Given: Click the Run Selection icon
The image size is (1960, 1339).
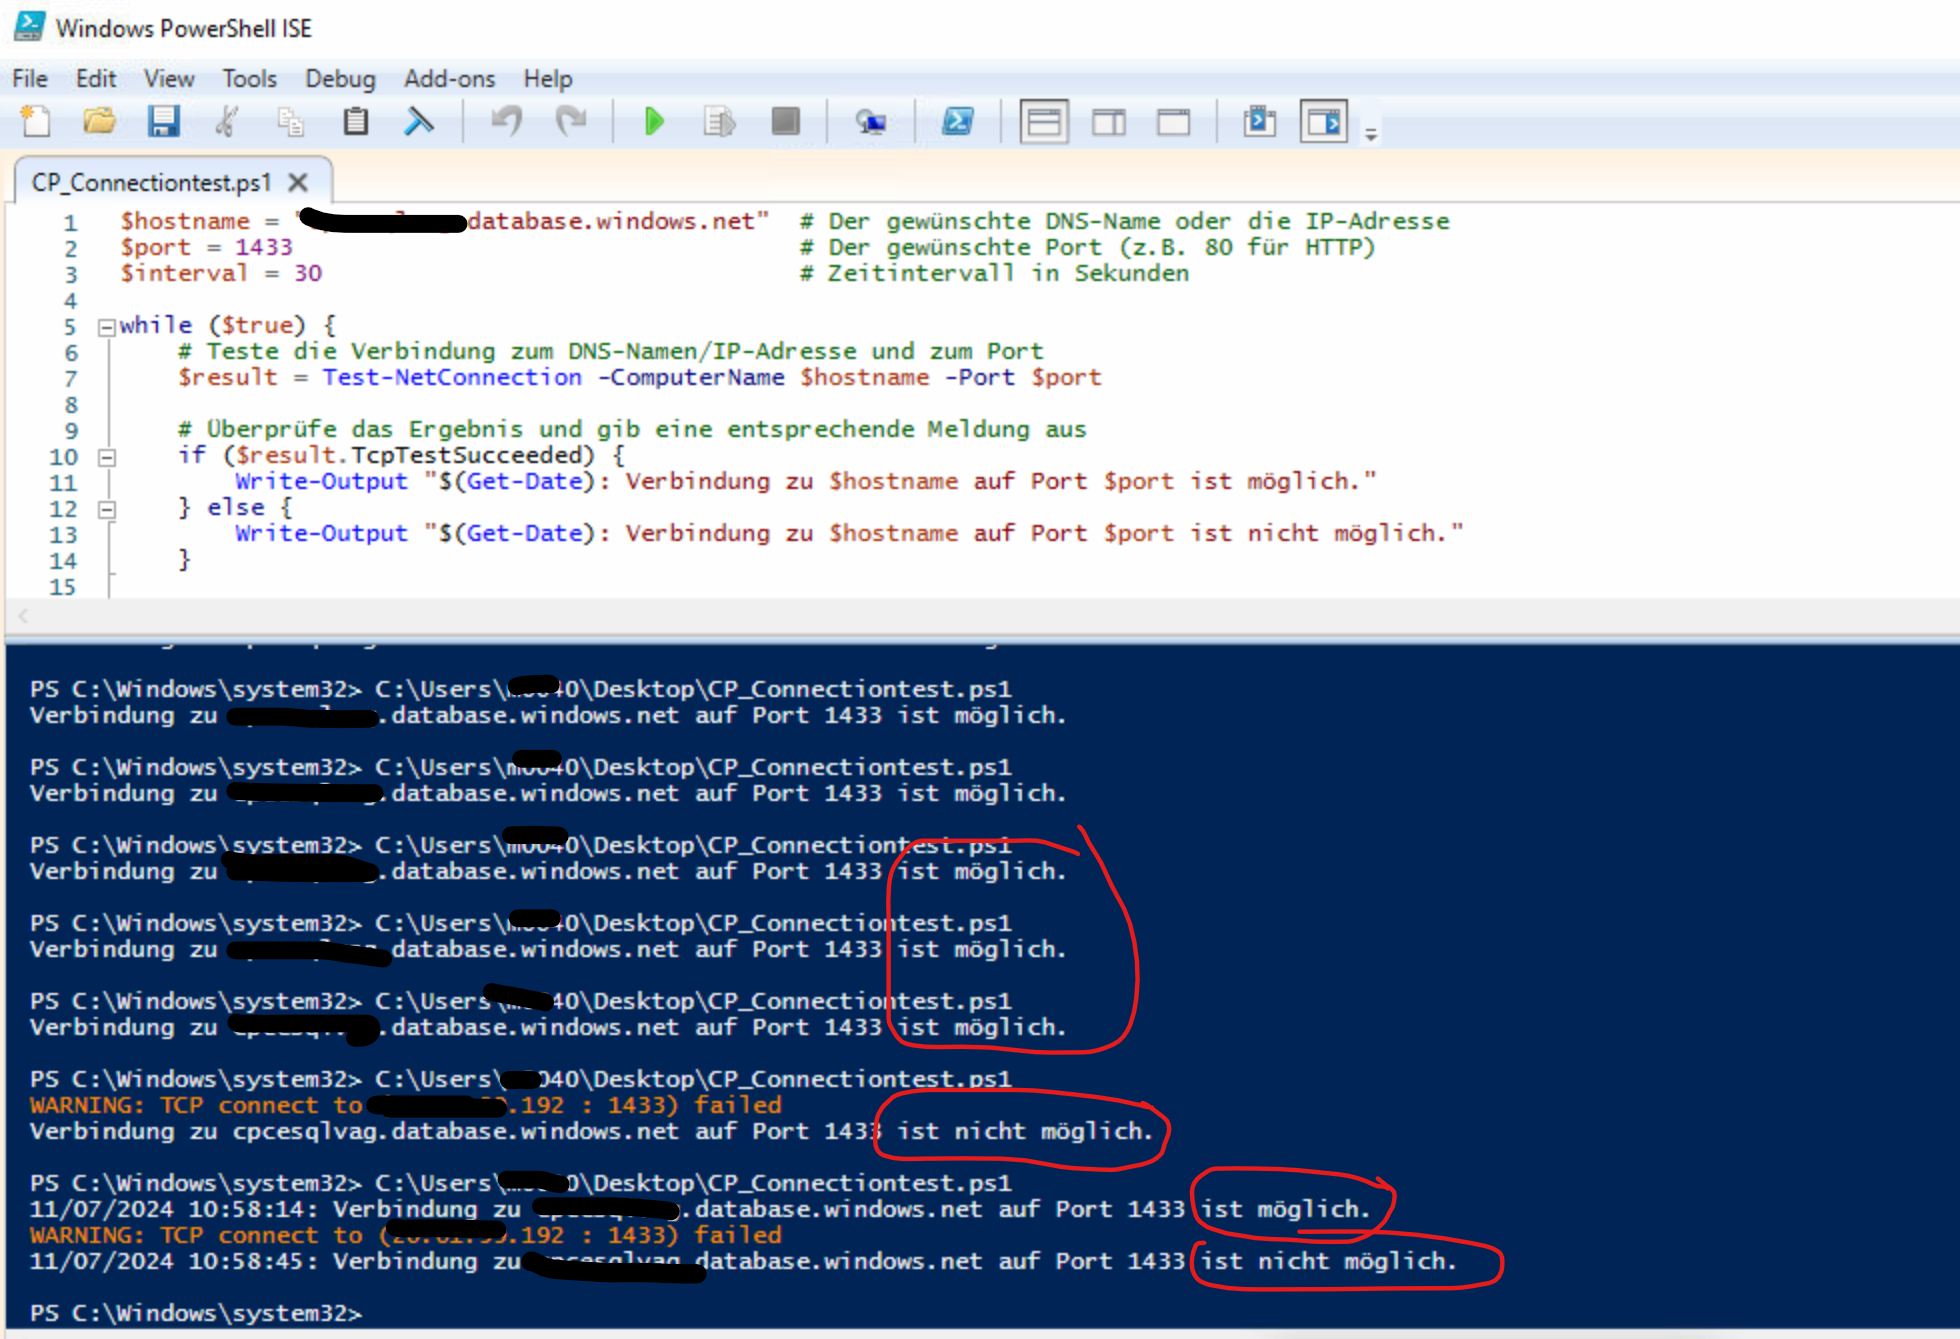Looking at the screenshot, I should (x=719, y=122).
